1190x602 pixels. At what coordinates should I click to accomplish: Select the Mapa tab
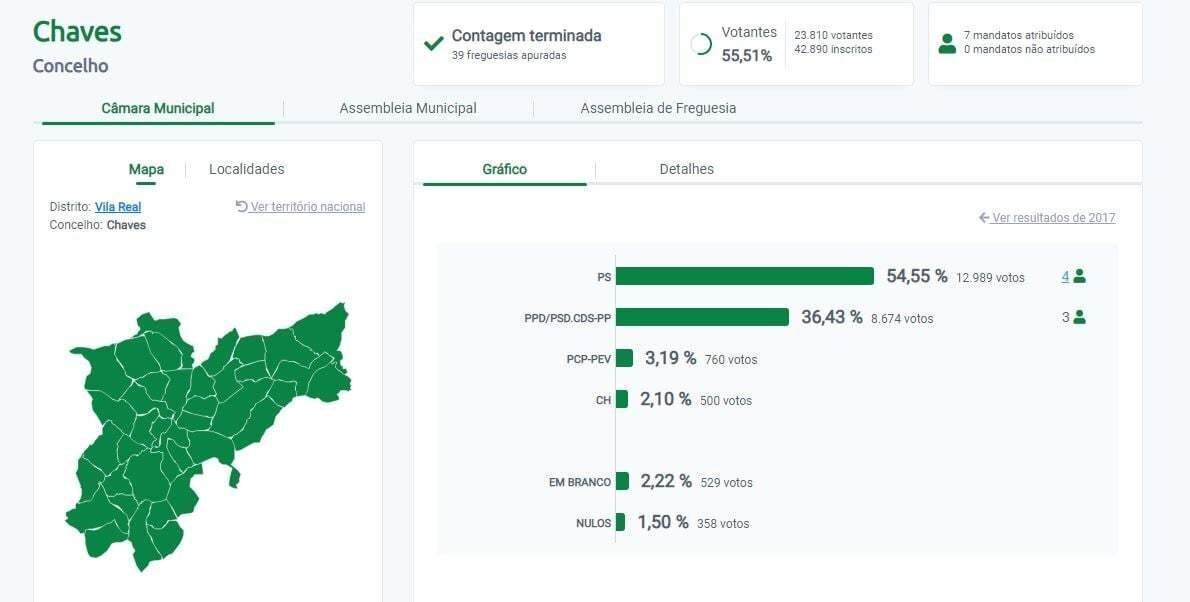tap(146, 169)
